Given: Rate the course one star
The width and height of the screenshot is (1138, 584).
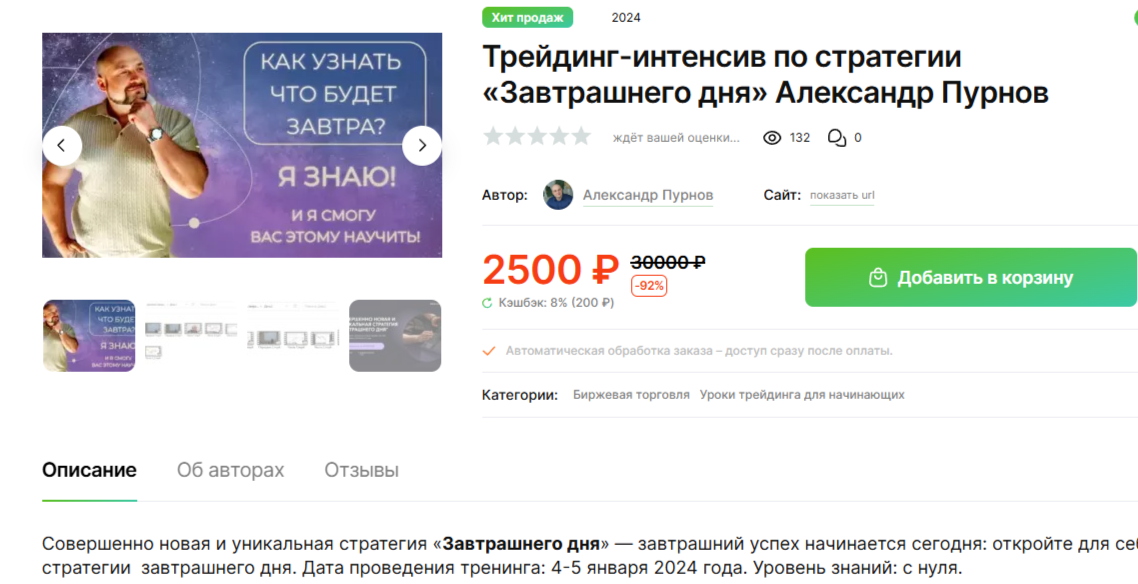Looking at the screenshot, I should (x=494, y=136).
